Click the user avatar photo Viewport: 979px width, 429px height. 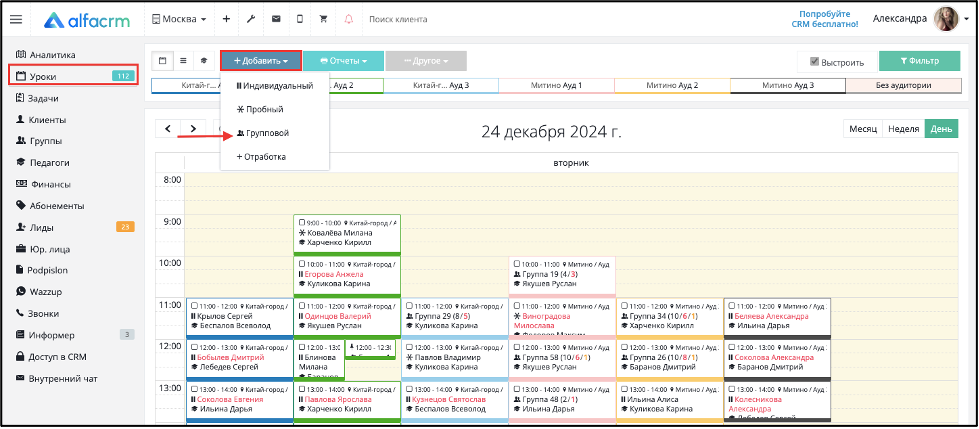pyautogui.click(x=946, y=19)
